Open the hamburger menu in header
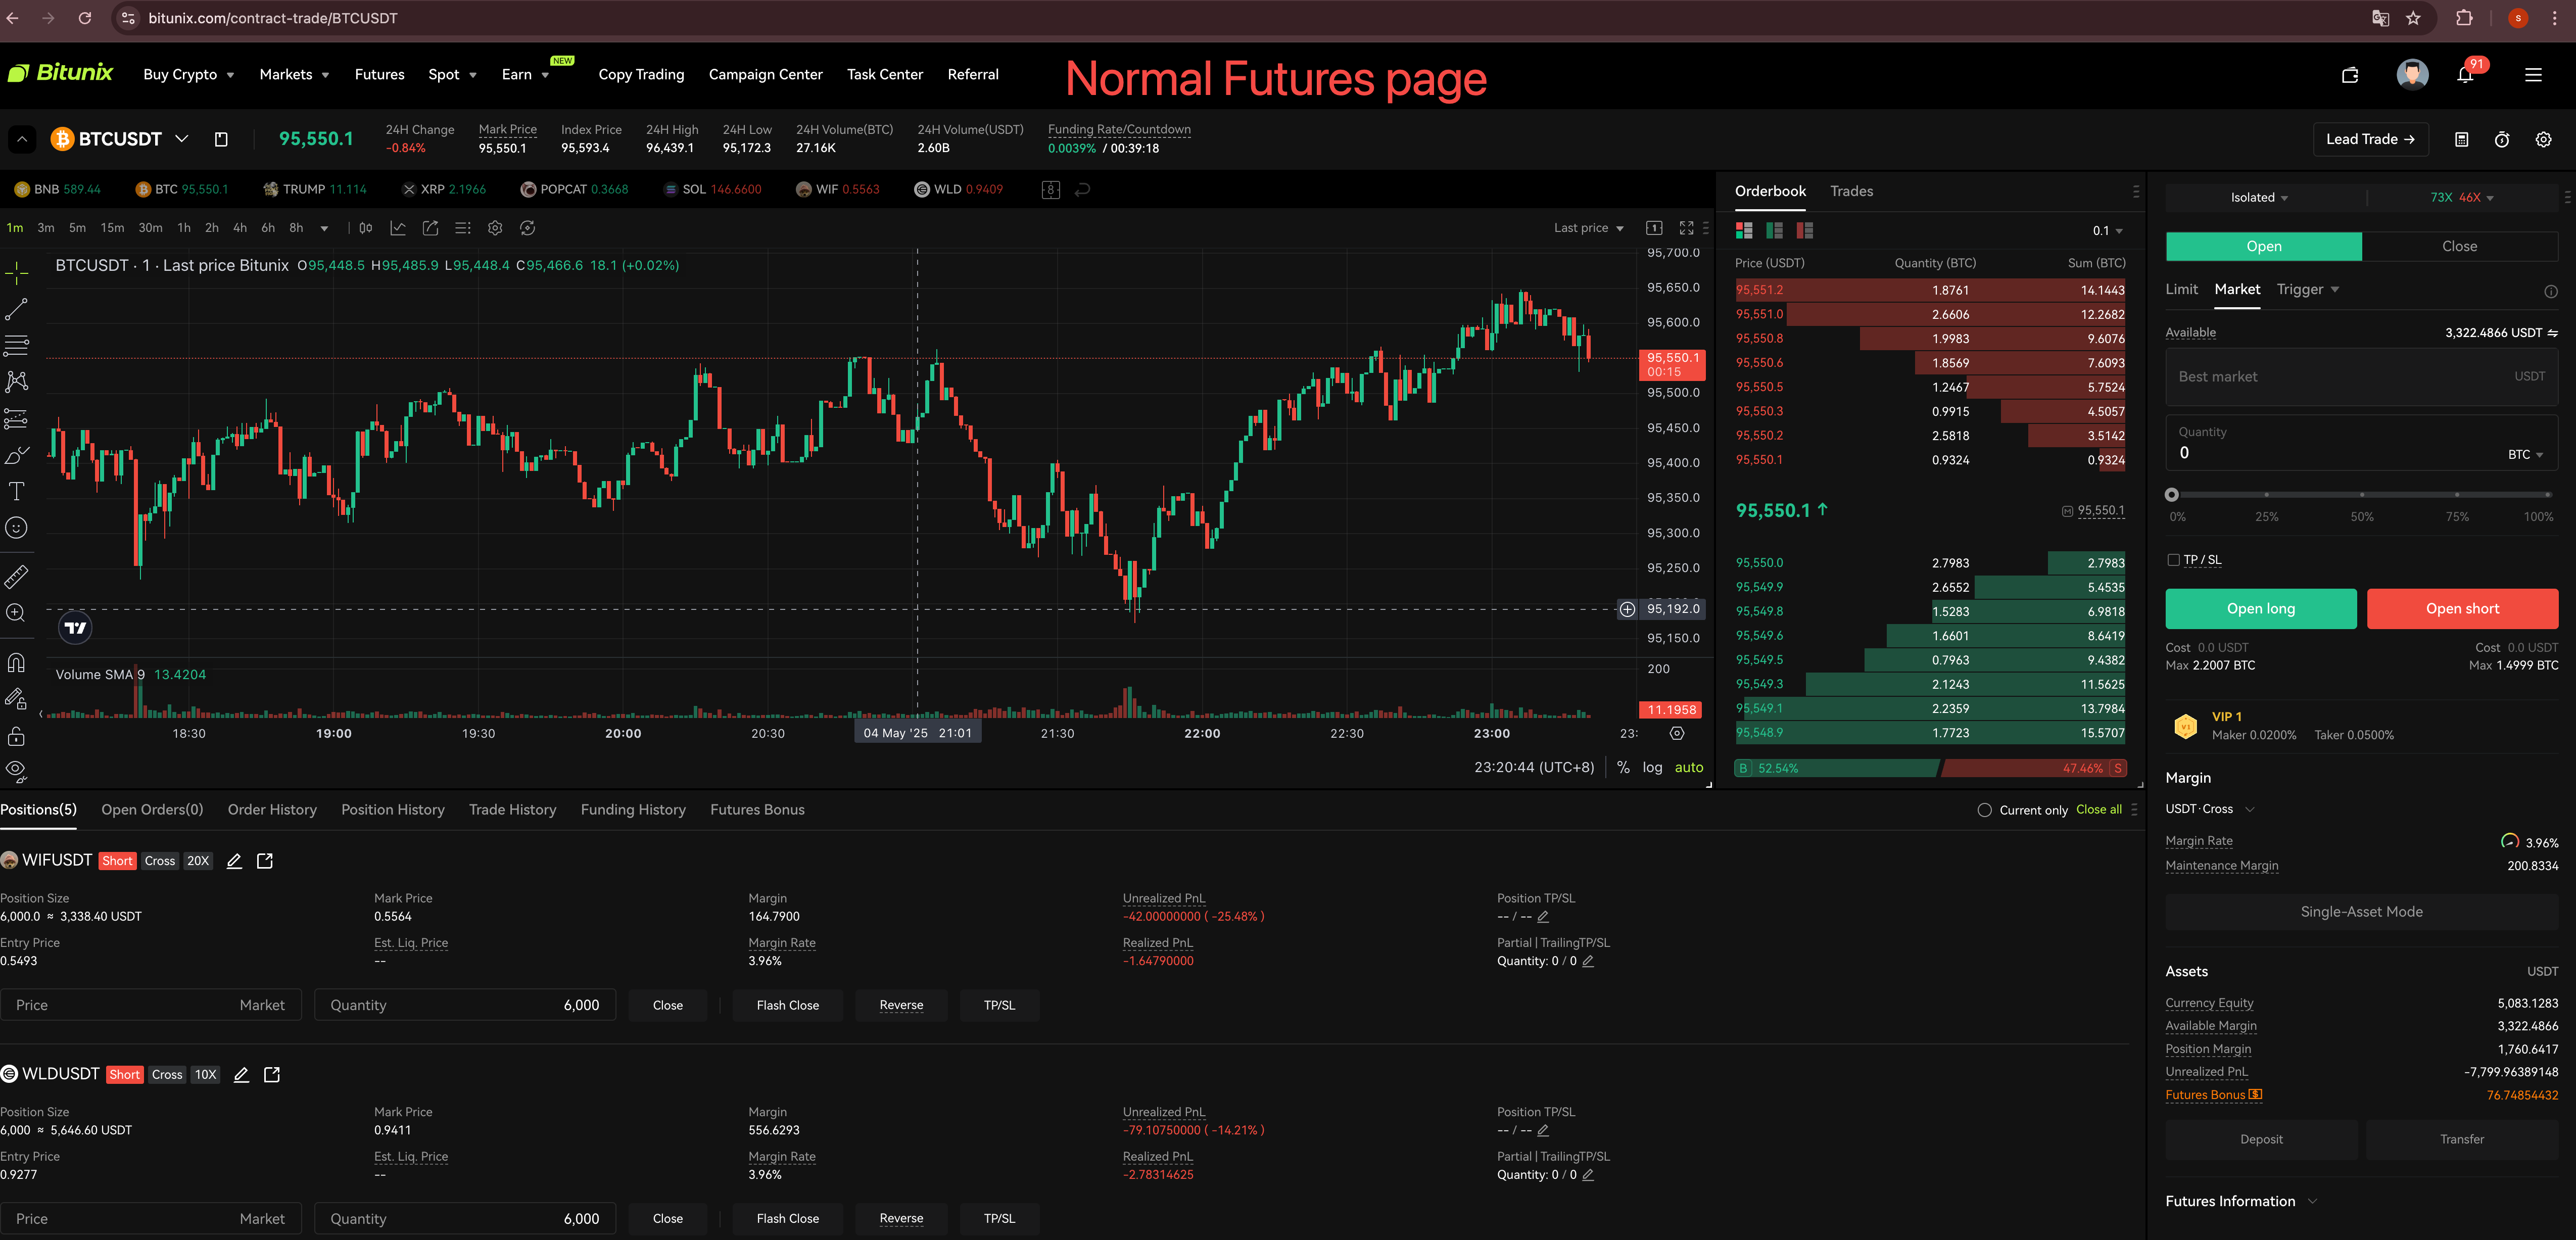This screenshot has width=2576, height=1240. (2533, 75)
